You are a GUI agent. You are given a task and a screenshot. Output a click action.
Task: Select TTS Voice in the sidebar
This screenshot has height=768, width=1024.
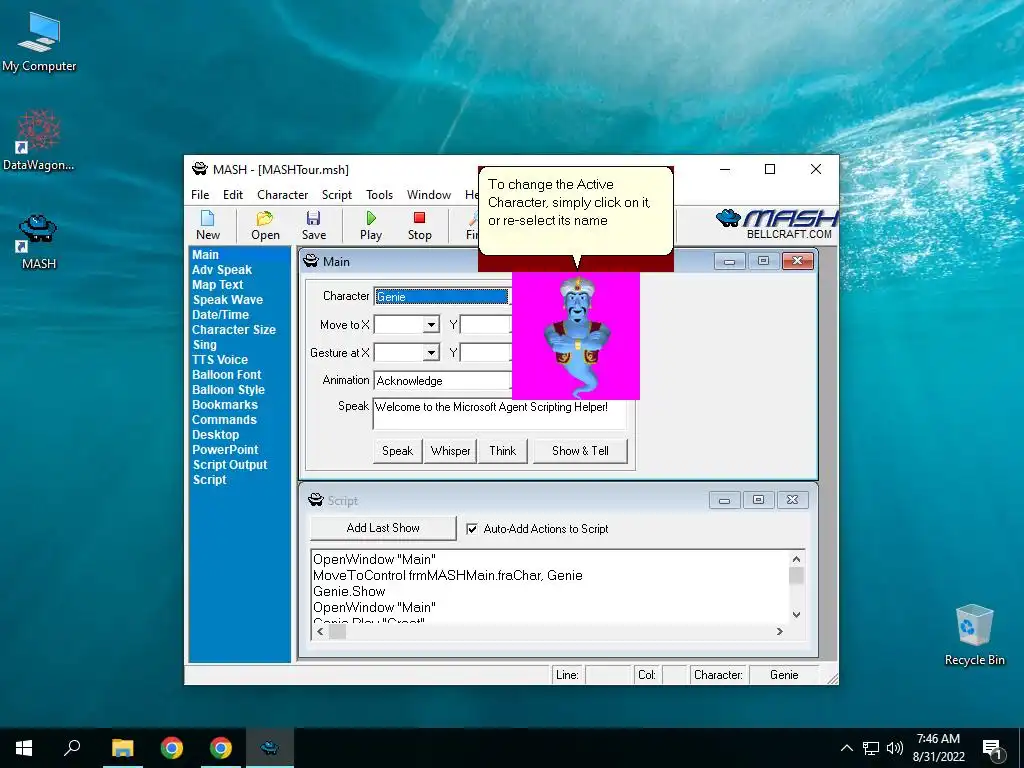(x=220, y=360)
